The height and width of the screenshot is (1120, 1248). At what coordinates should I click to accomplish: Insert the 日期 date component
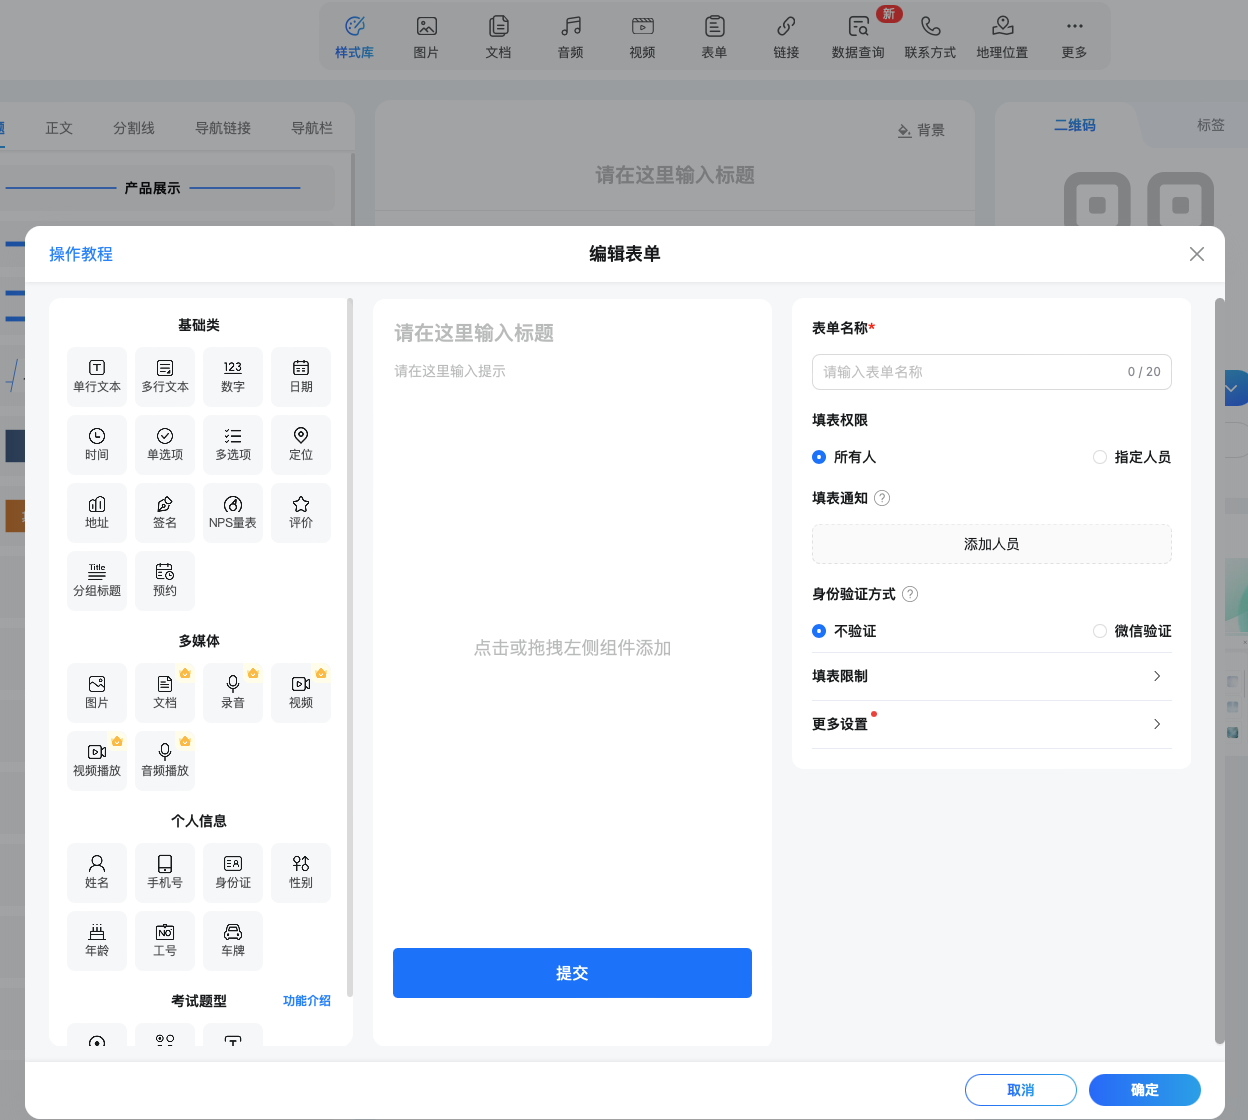[301, 377]
